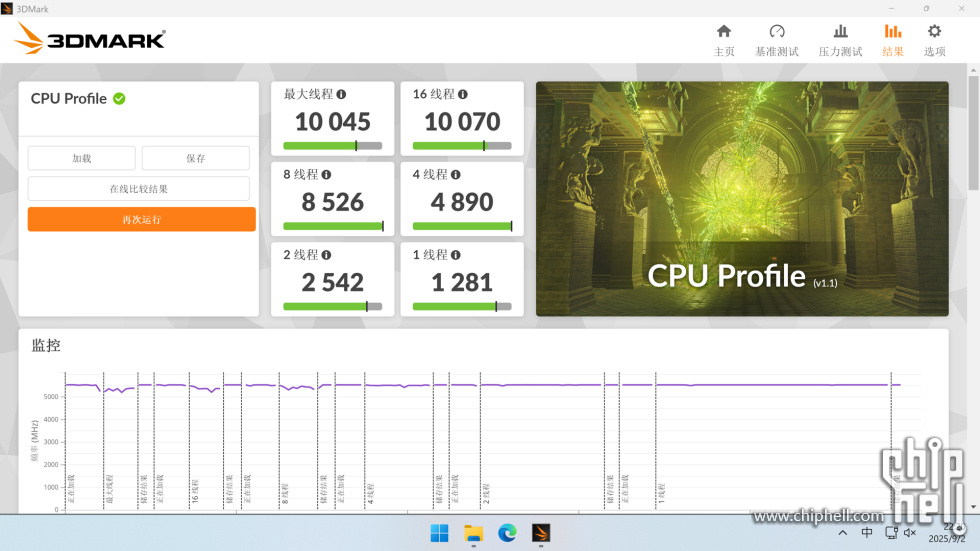Run again with orange 再次运行 button
This screenshot has height=551, width=980.
[x=142, y=219]
